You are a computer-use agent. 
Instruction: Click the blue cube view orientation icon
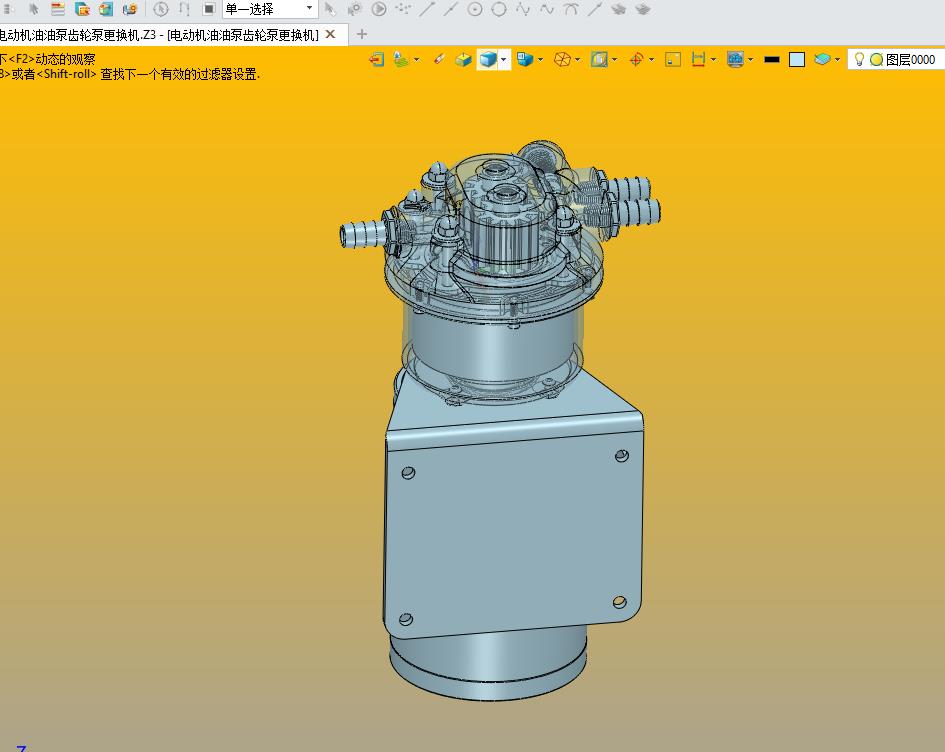524,59
